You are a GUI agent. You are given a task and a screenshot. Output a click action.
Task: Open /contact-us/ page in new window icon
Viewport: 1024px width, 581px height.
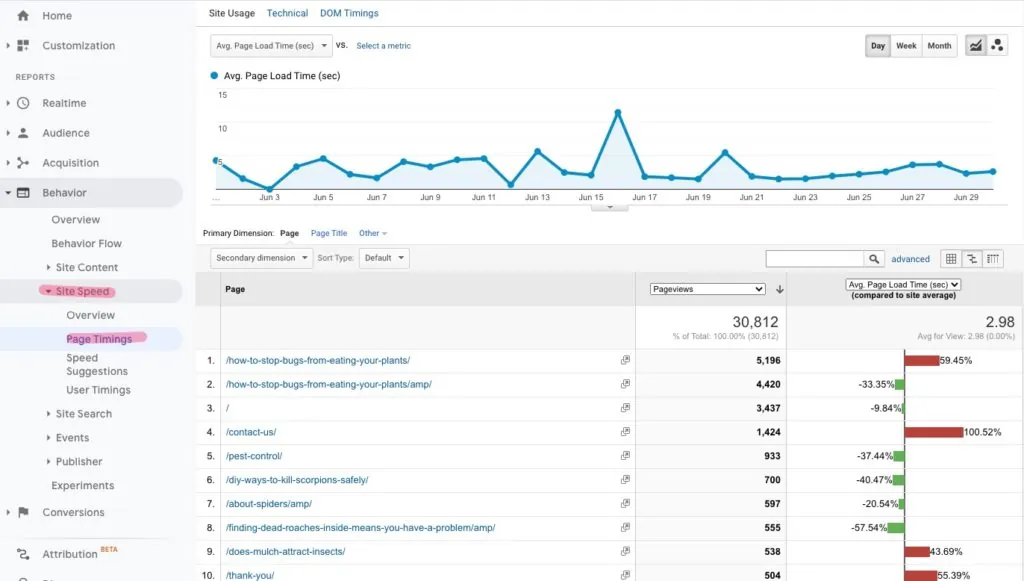[625, 432]
